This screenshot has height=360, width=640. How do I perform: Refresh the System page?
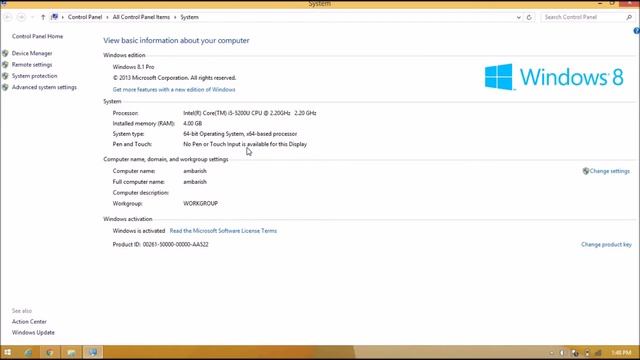coord(529,17)
